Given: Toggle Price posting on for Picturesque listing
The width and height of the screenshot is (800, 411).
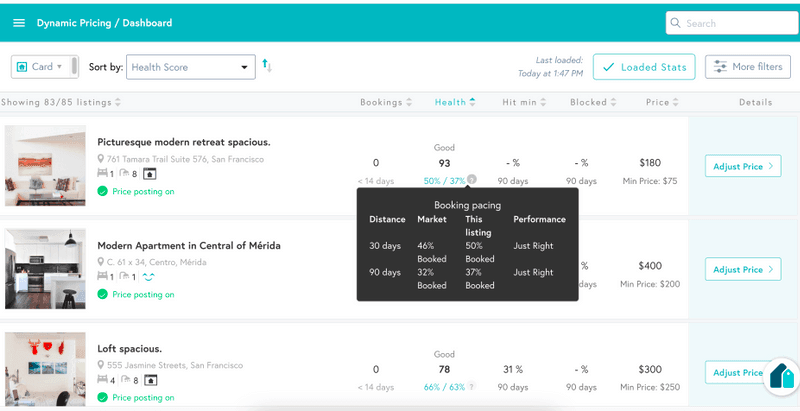Looking at the screenshot, I should click(103, 191).
